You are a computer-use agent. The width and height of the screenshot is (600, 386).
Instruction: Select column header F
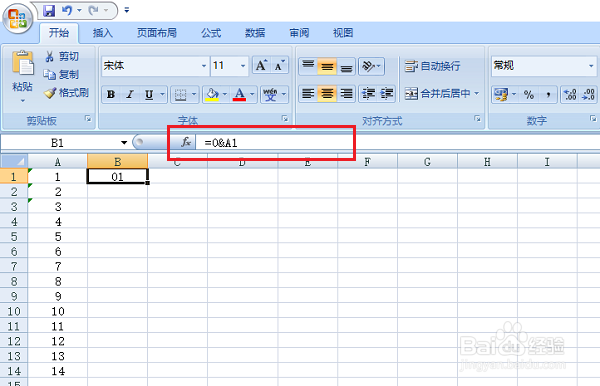click(367, 162)
